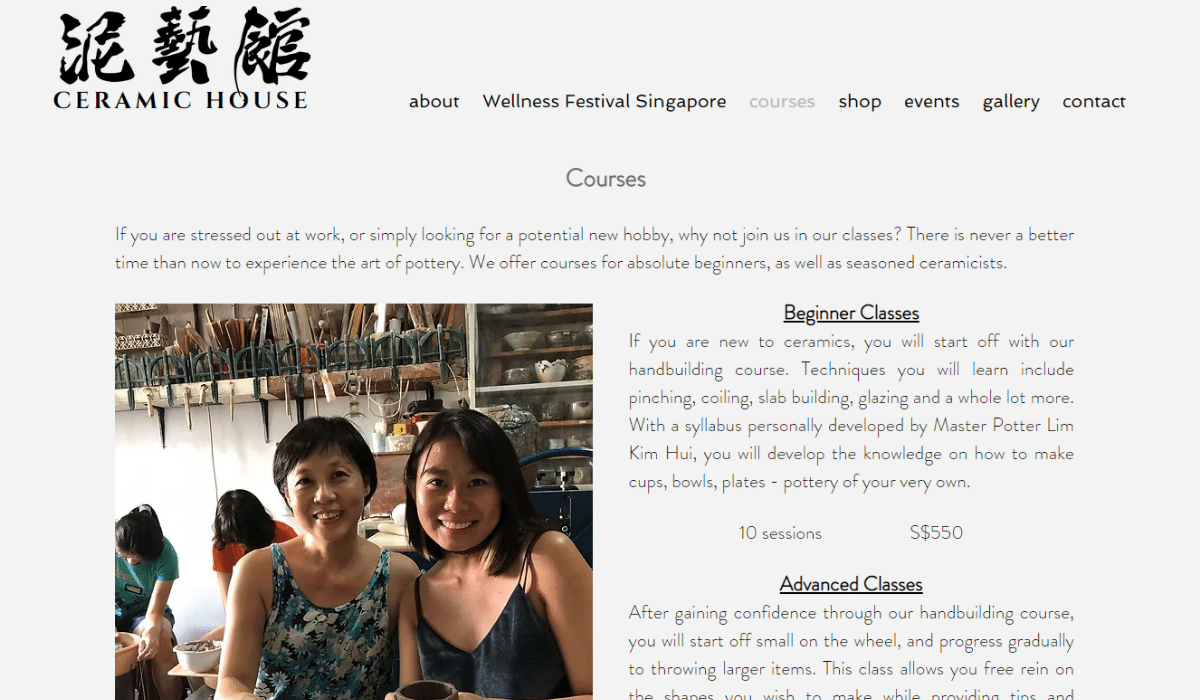Image resolution: width=1200 pixels, height=700 pixels.
Task: Click the S$550 price
Action: pyautogui.click(x=936, y=533)
